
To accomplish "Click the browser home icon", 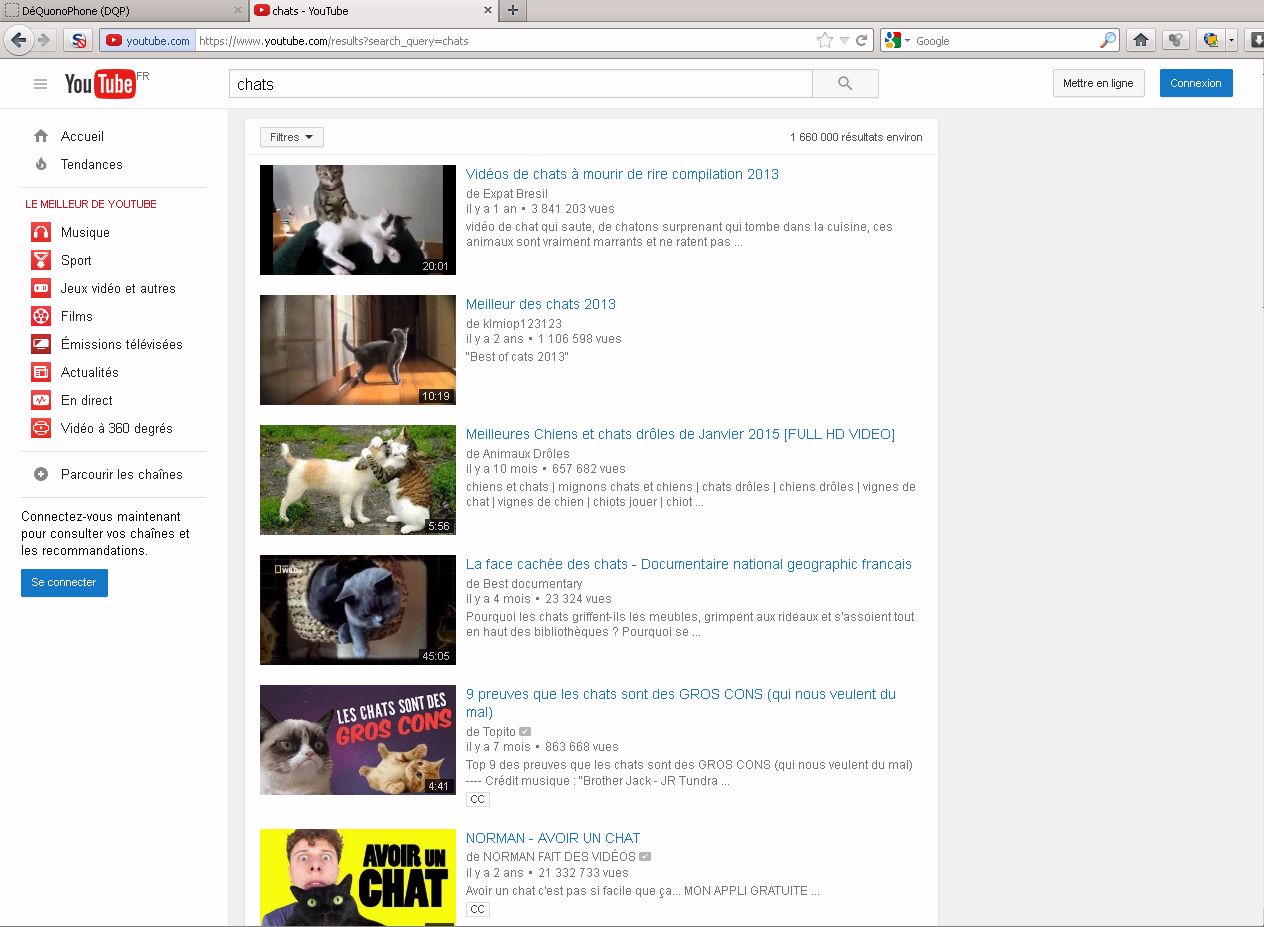I will point(1140,41).
